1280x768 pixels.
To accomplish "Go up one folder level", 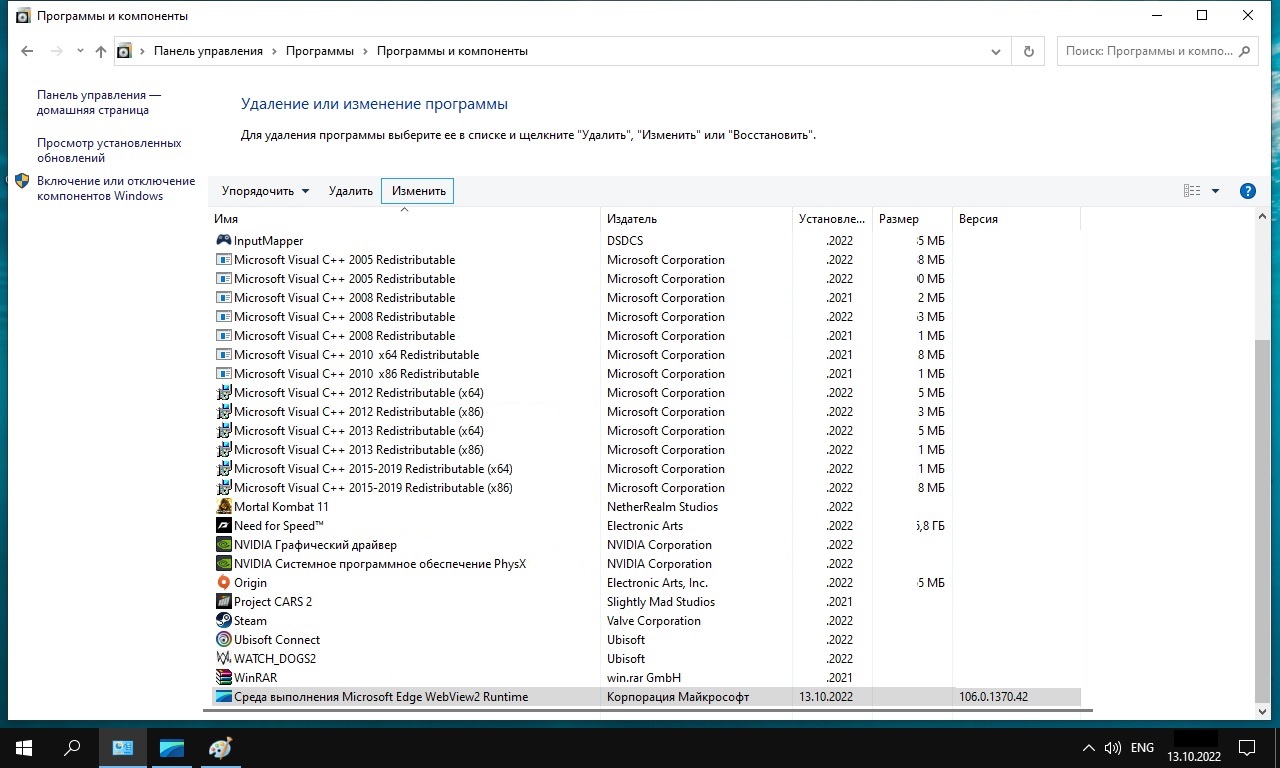I will tap(101, 51).
